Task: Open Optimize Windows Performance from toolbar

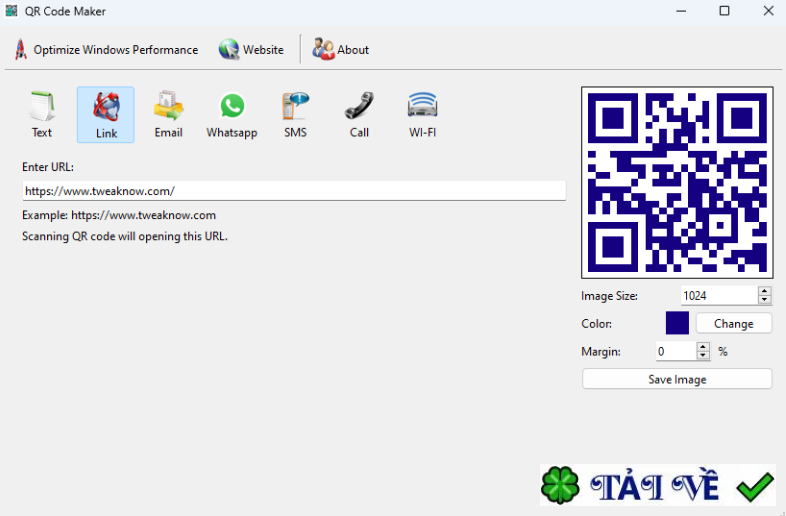Action: (106, 50)
